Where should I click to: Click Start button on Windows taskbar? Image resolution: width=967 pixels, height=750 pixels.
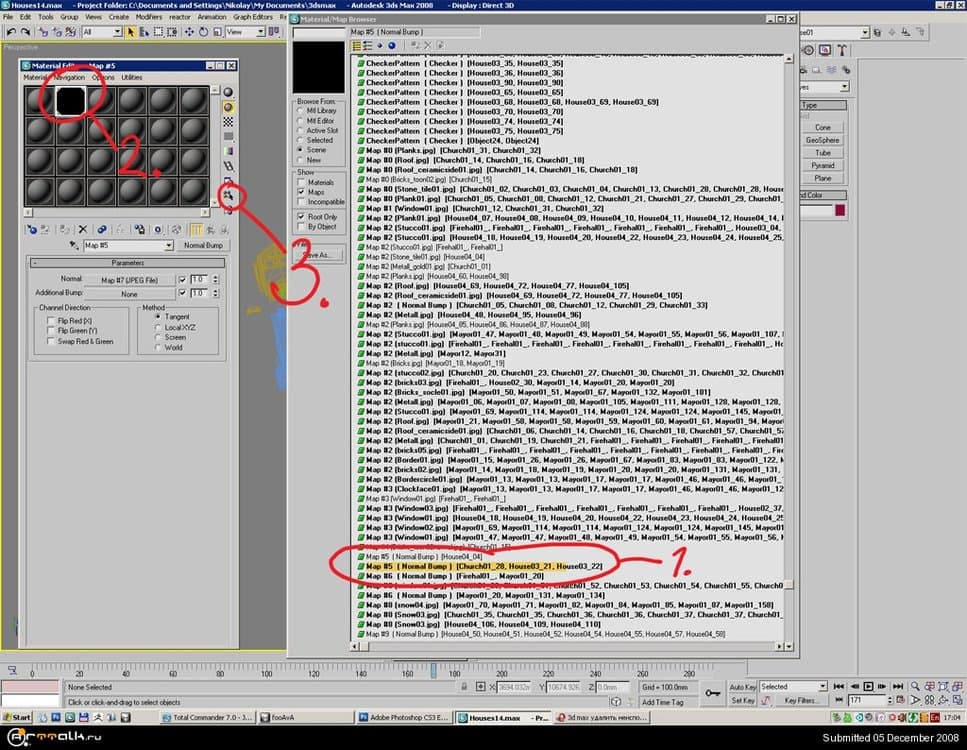click(x=17, y=717)
